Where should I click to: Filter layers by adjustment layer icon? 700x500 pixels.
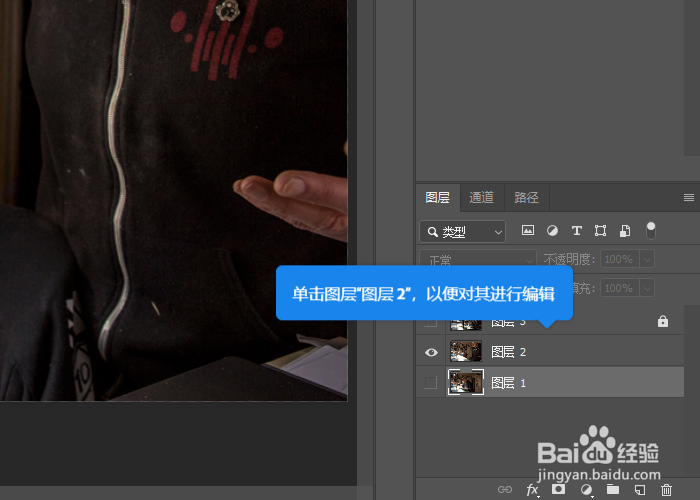552,230
